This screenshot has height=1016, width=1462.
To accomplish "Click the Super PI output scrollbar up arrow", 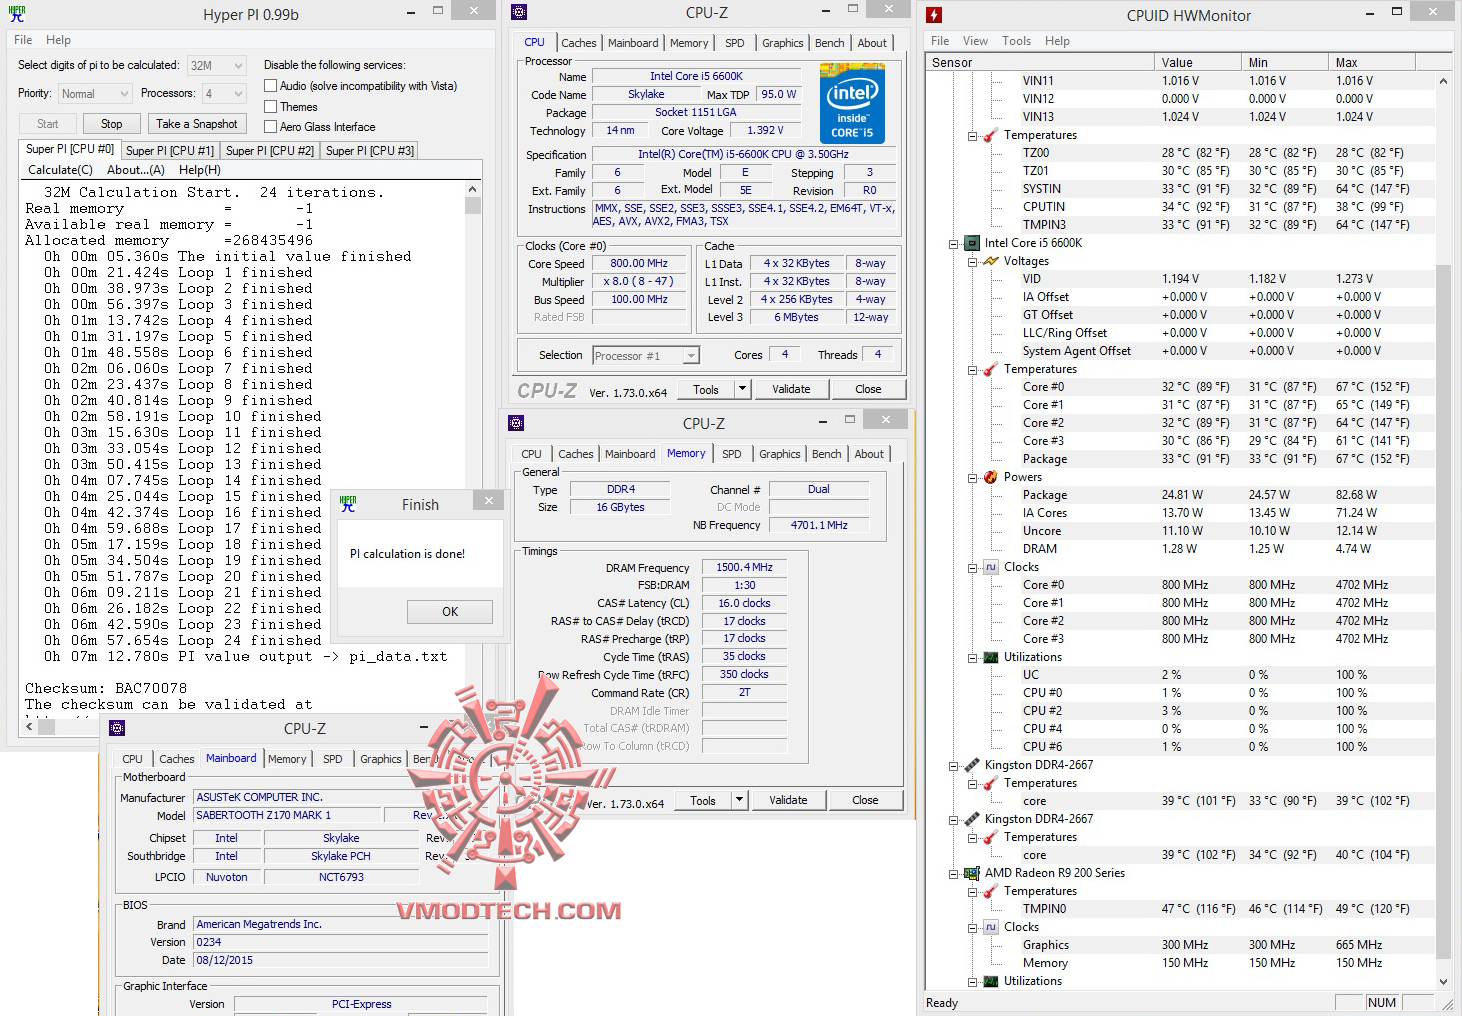I will click(473, 189).
